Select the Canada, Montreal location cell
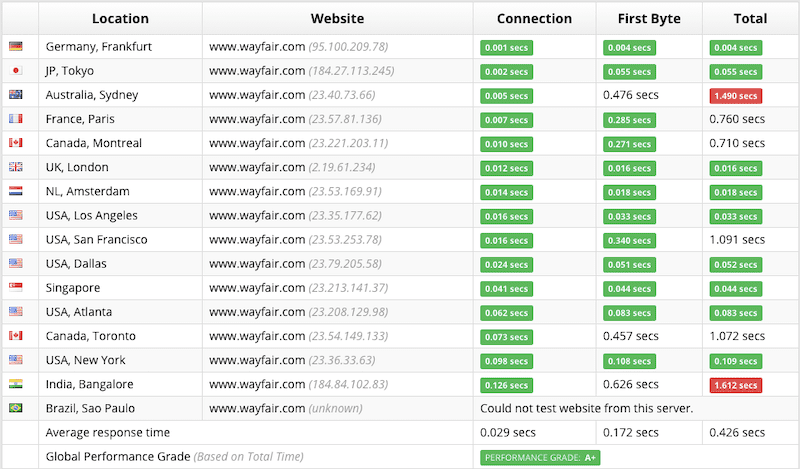This screenshot has width=800, height=469. point(120,143)
